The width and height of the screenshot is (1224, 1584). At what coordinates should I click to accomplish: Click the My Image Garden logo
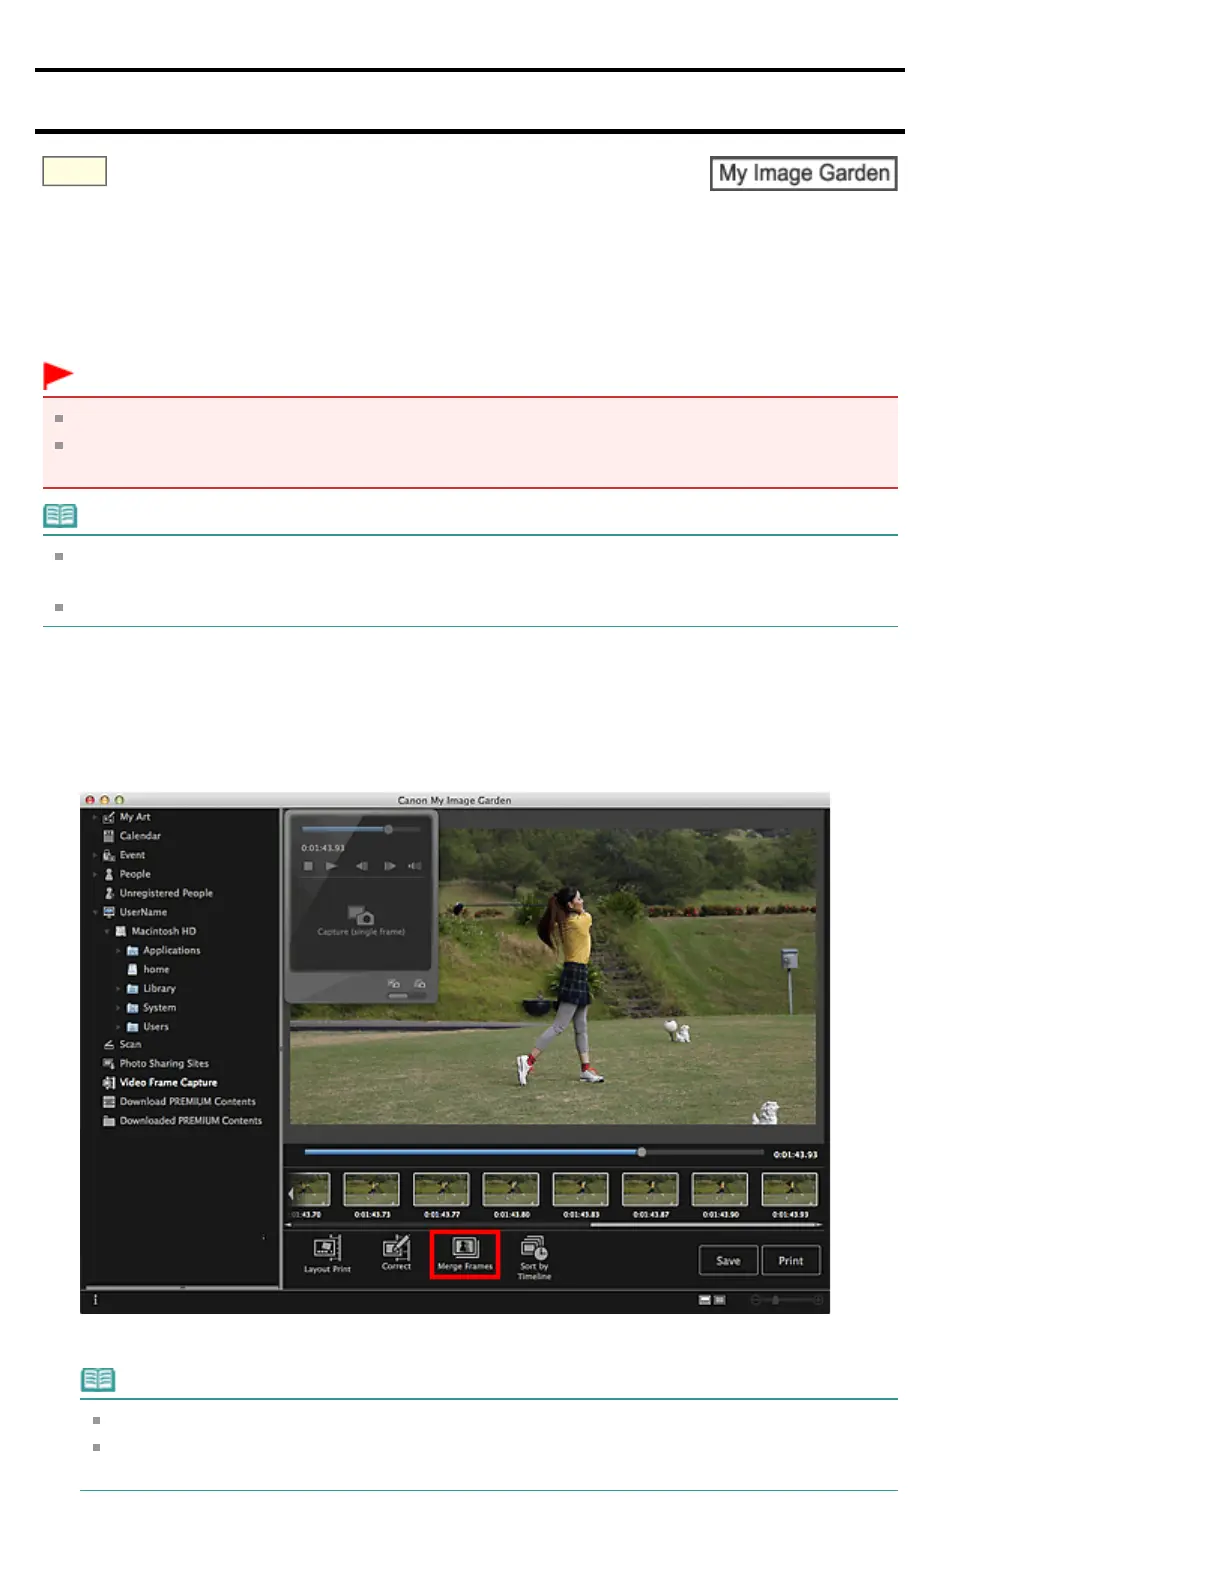[x=803, y=173]
